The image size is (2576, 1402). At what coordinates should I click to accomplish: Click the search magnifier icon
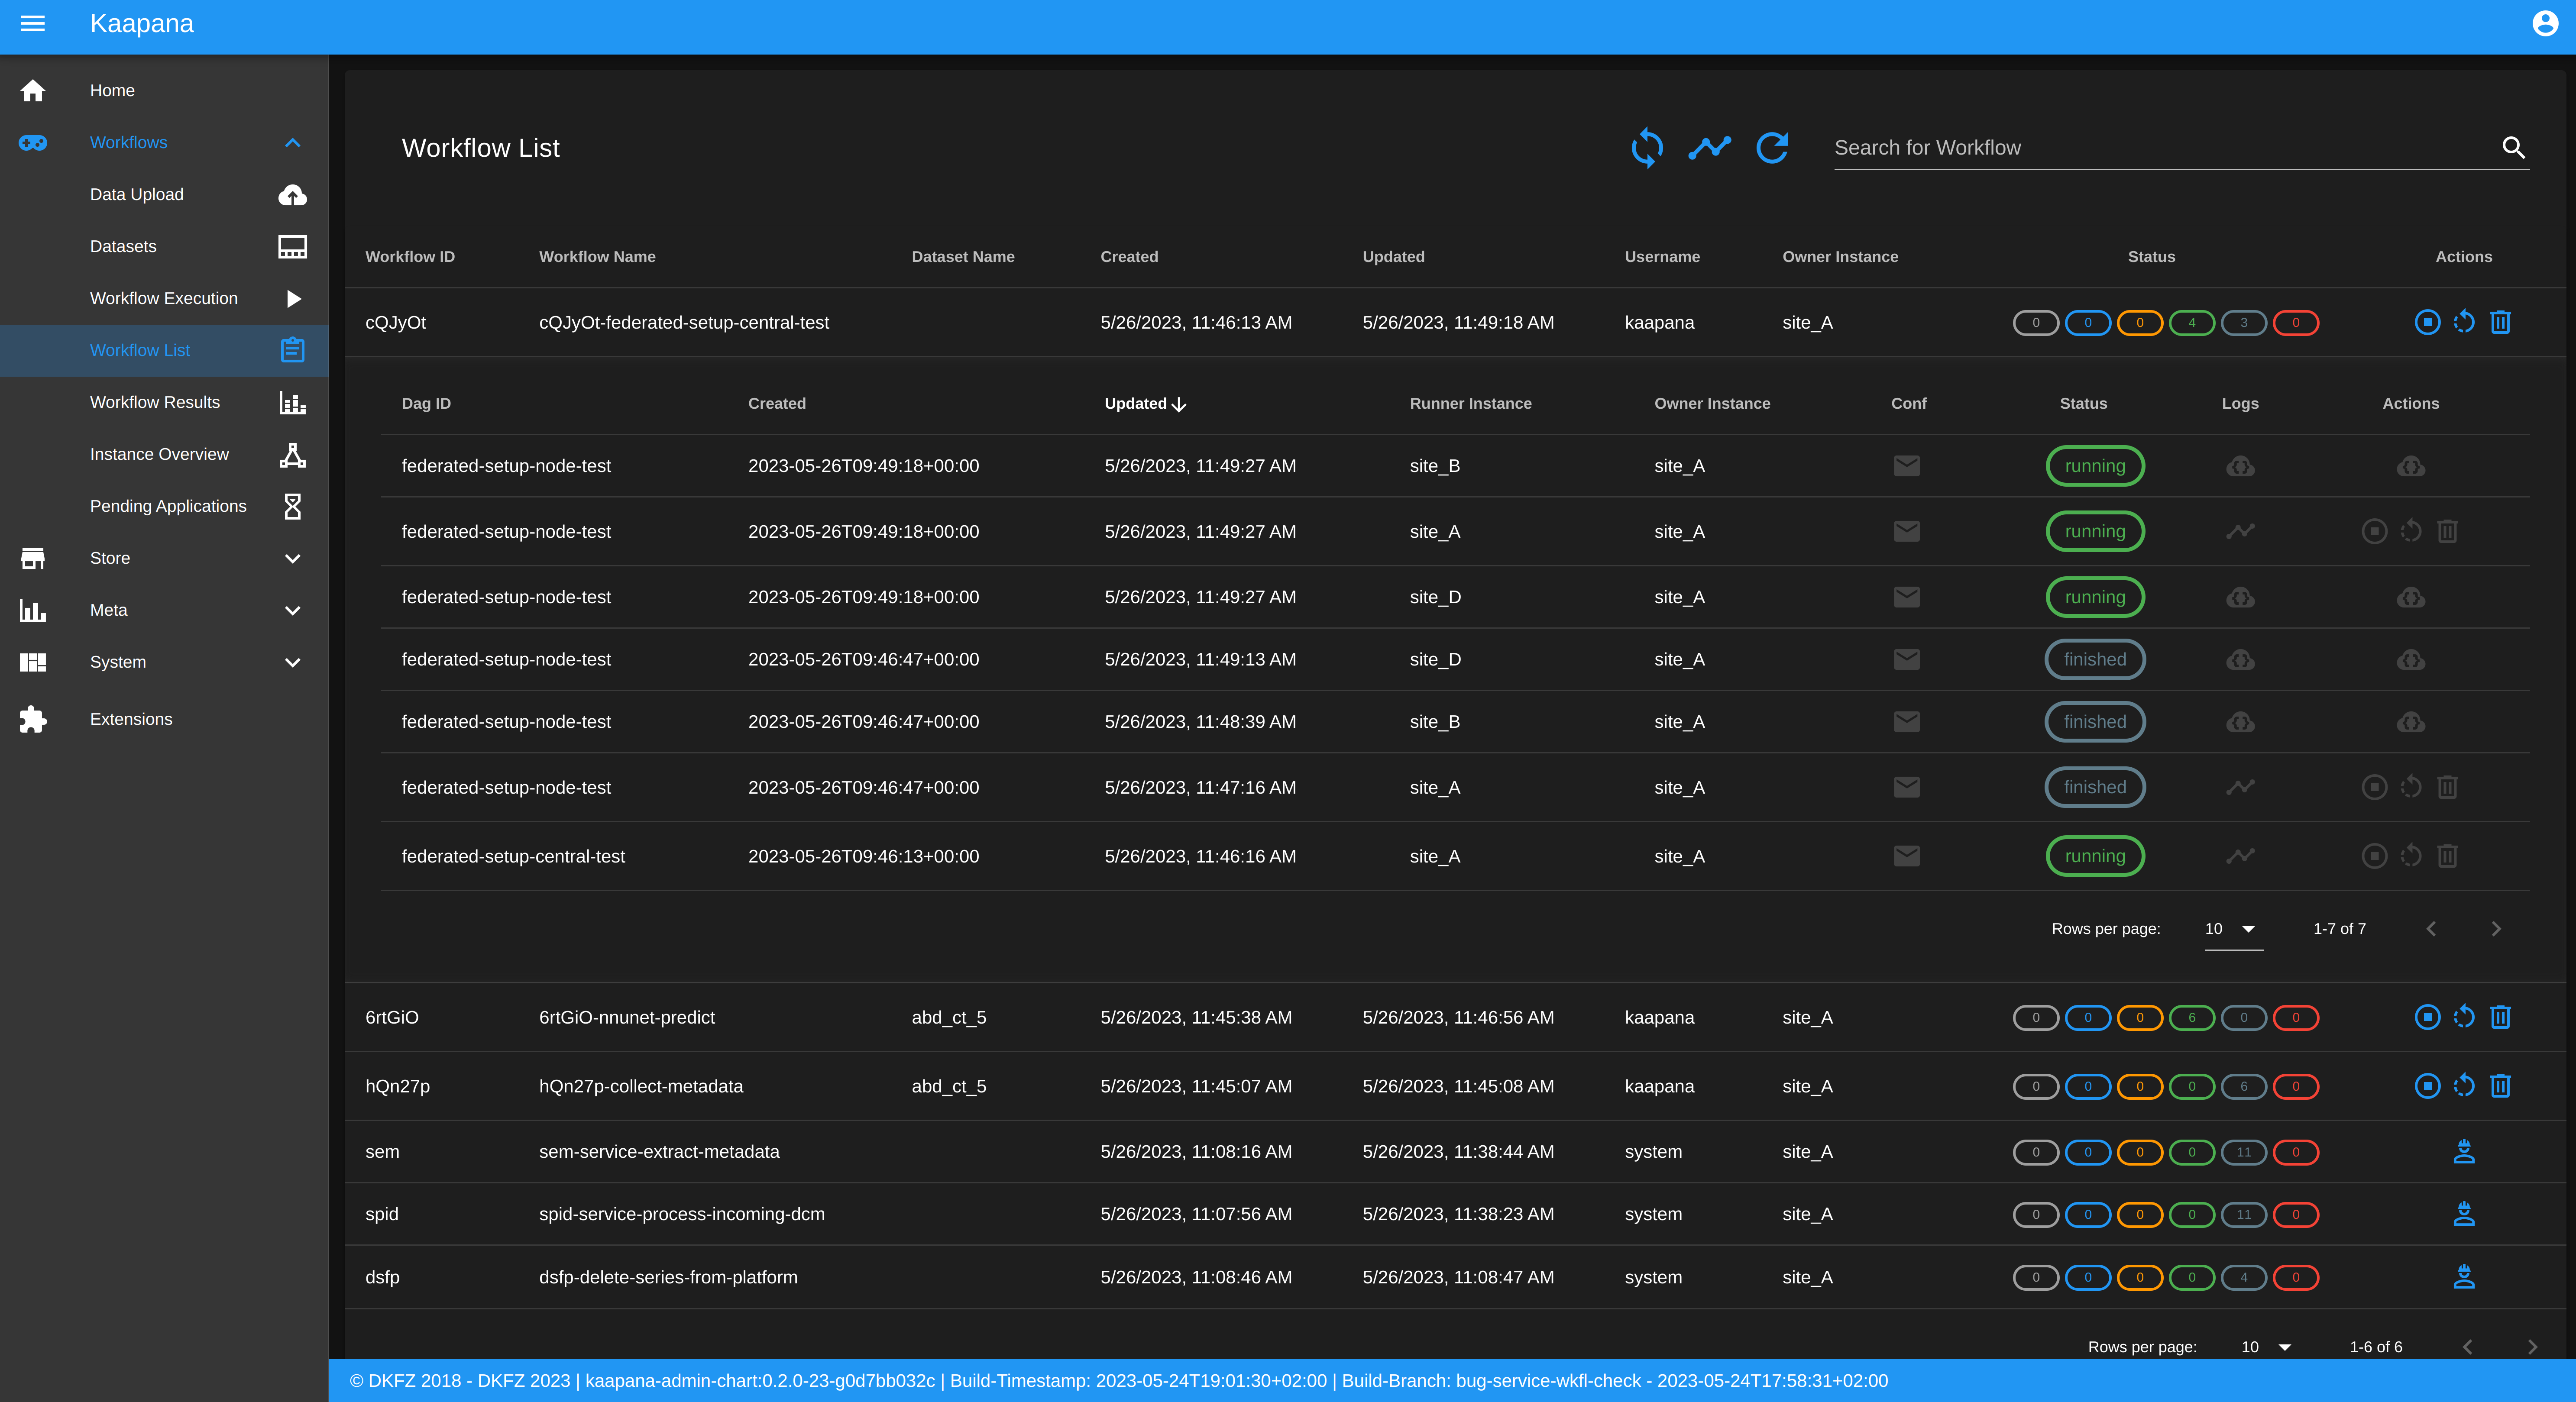point(2513,148)
